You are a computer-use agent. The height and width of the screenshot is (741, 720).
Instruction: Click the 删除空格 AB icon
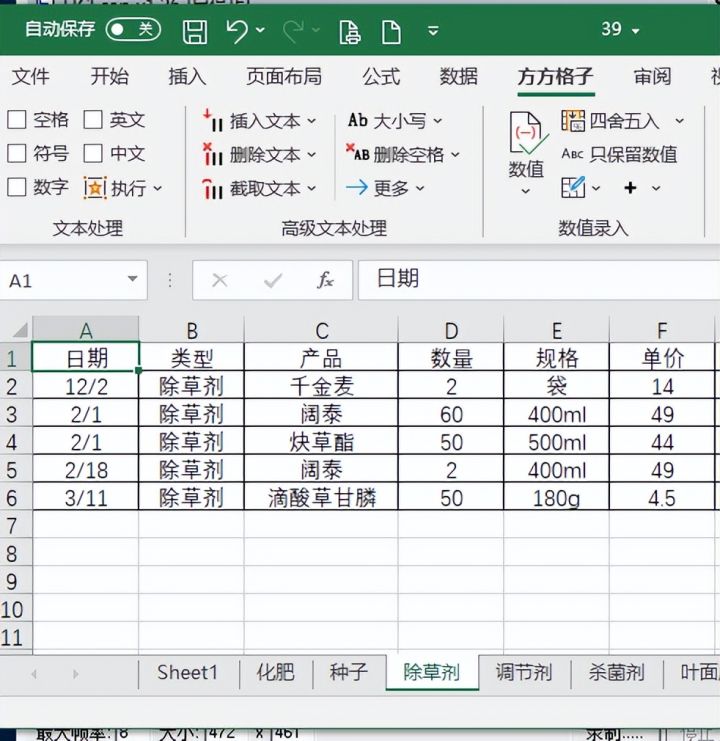[x=358, y=153]
